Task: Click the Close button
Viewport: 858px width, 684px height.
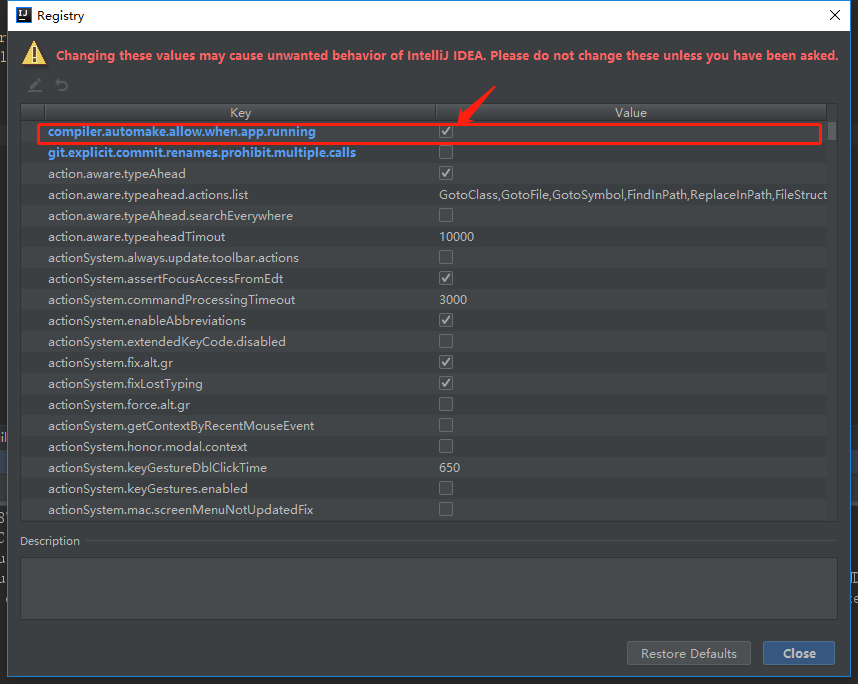Action: [798, 653]
